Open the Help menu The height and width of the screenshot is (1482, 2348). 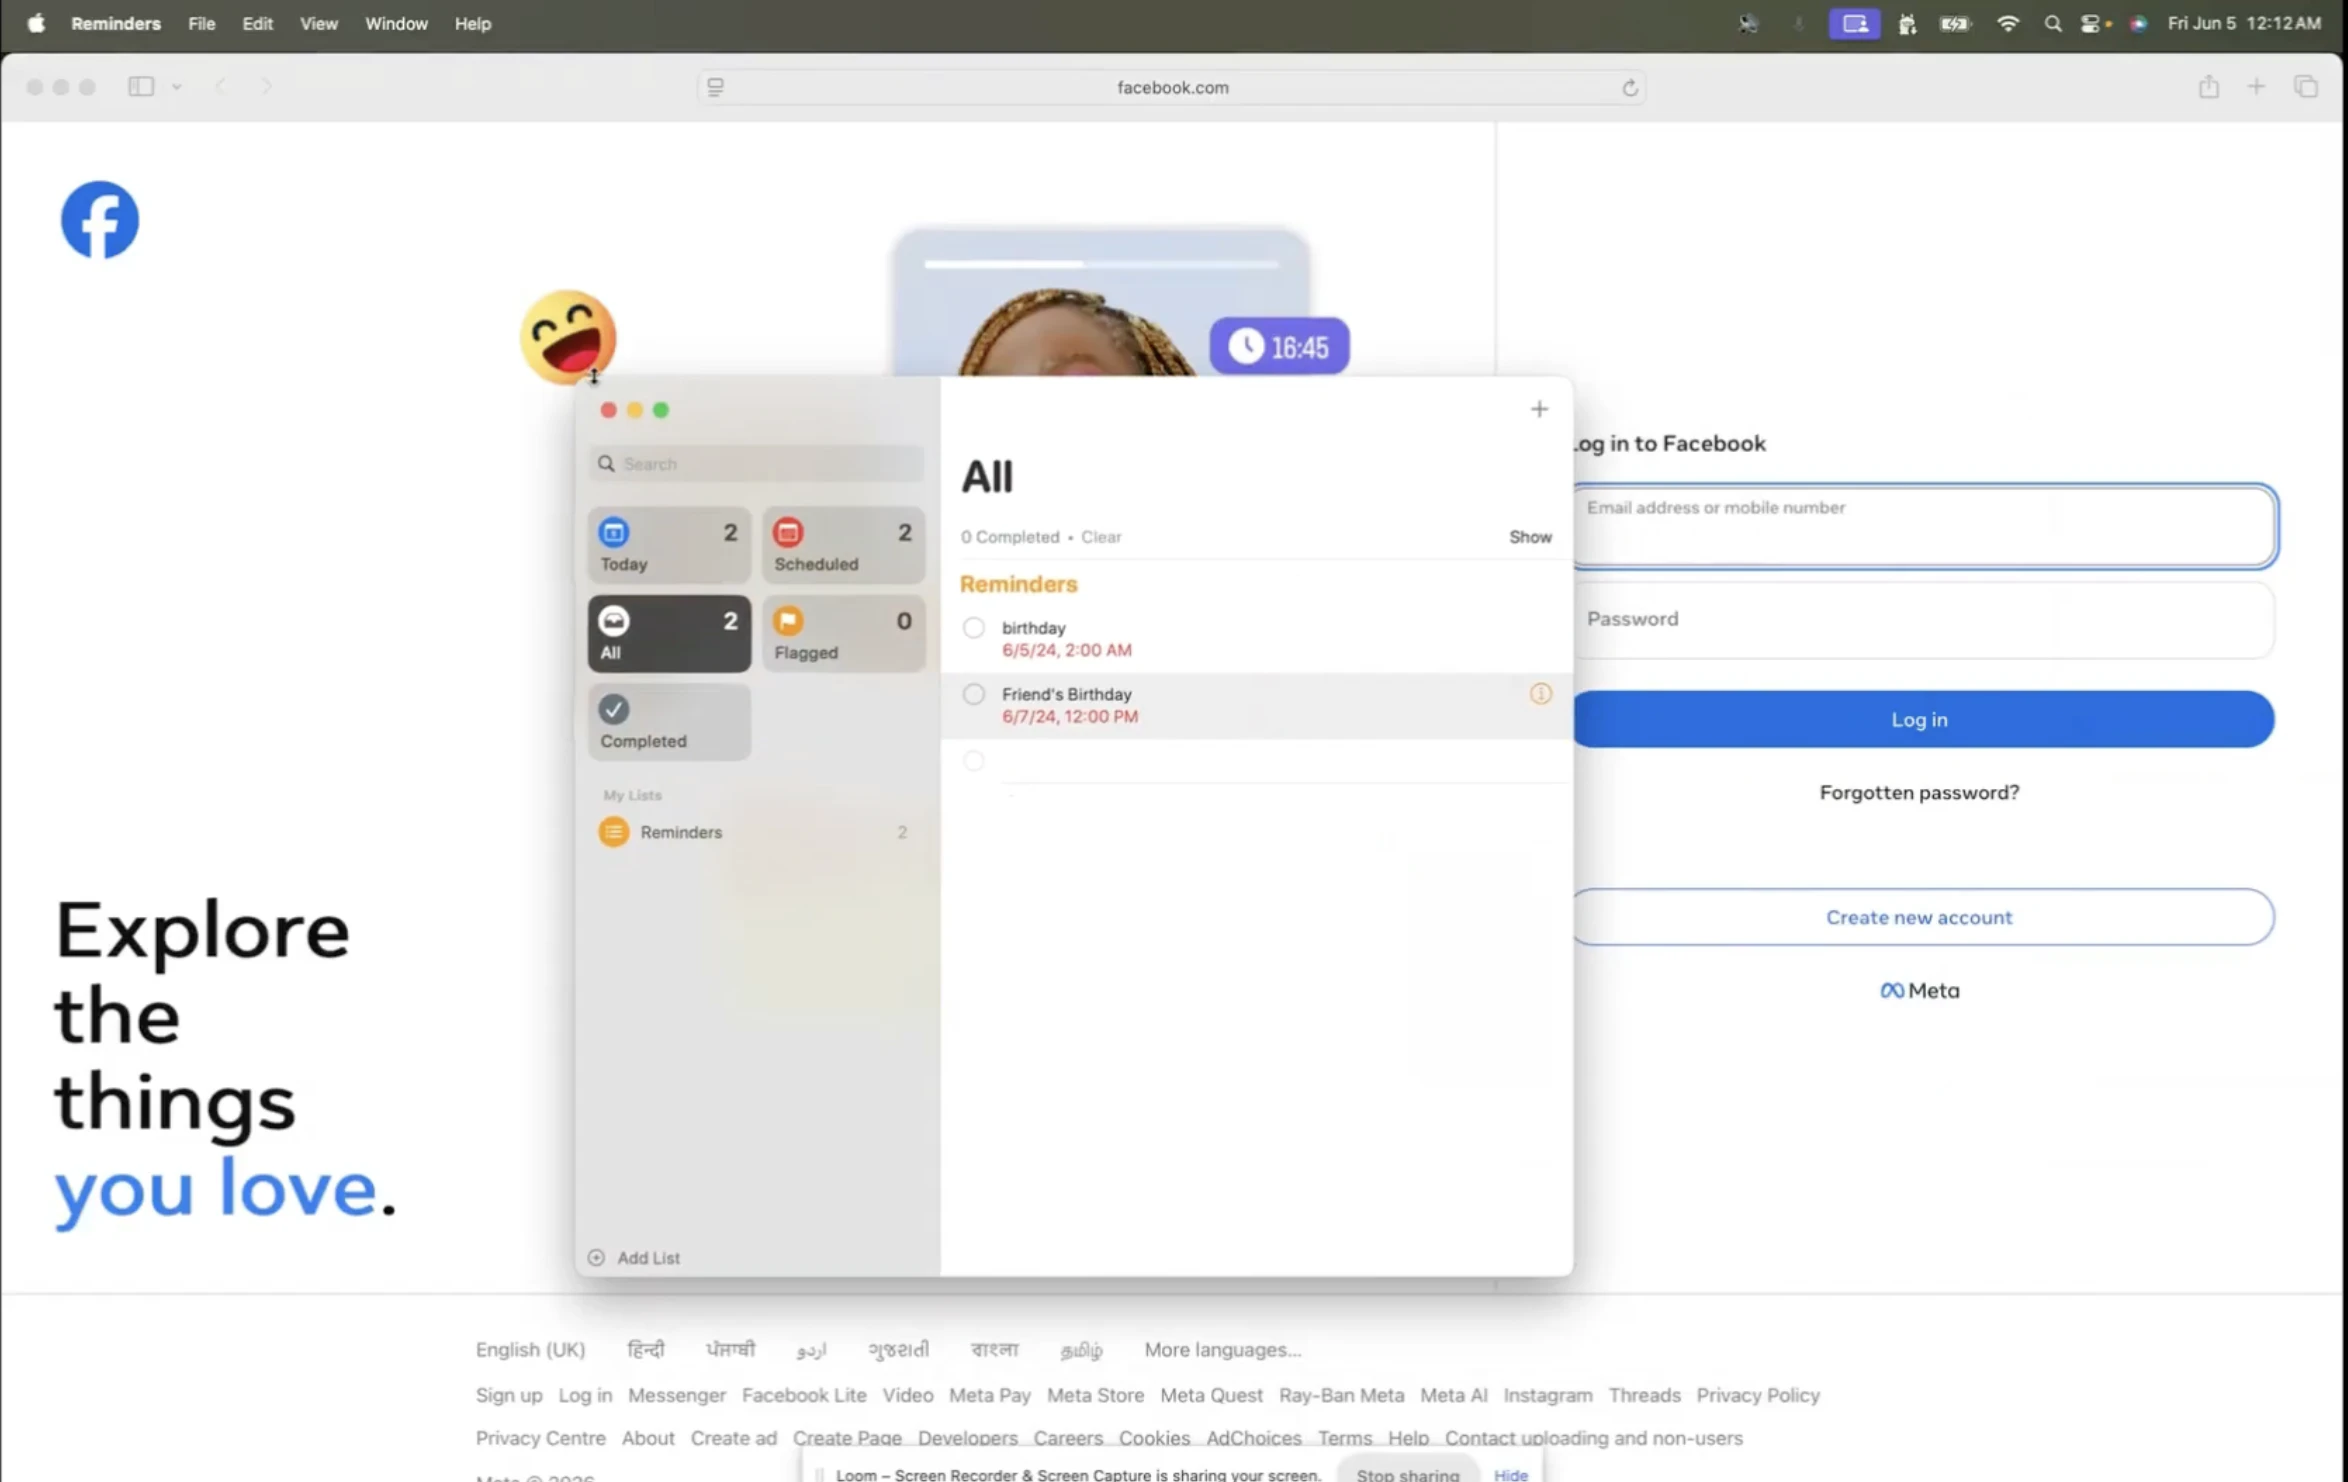pyautogui.click(x=472, y=23)
